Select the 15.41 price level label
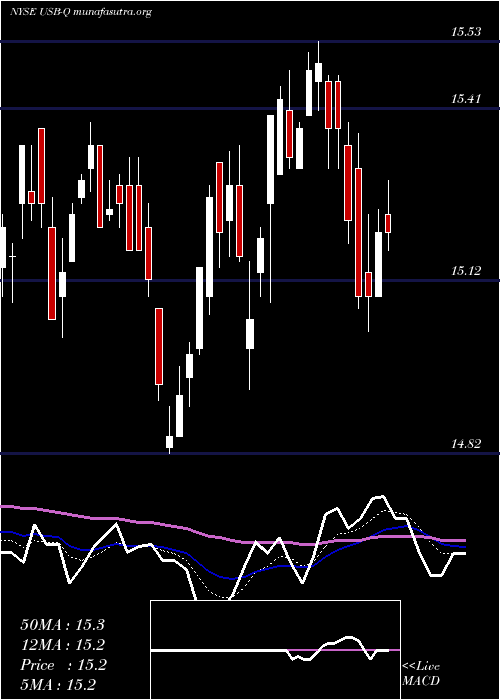This screenshot has height=700, width=500. (466, 99)
